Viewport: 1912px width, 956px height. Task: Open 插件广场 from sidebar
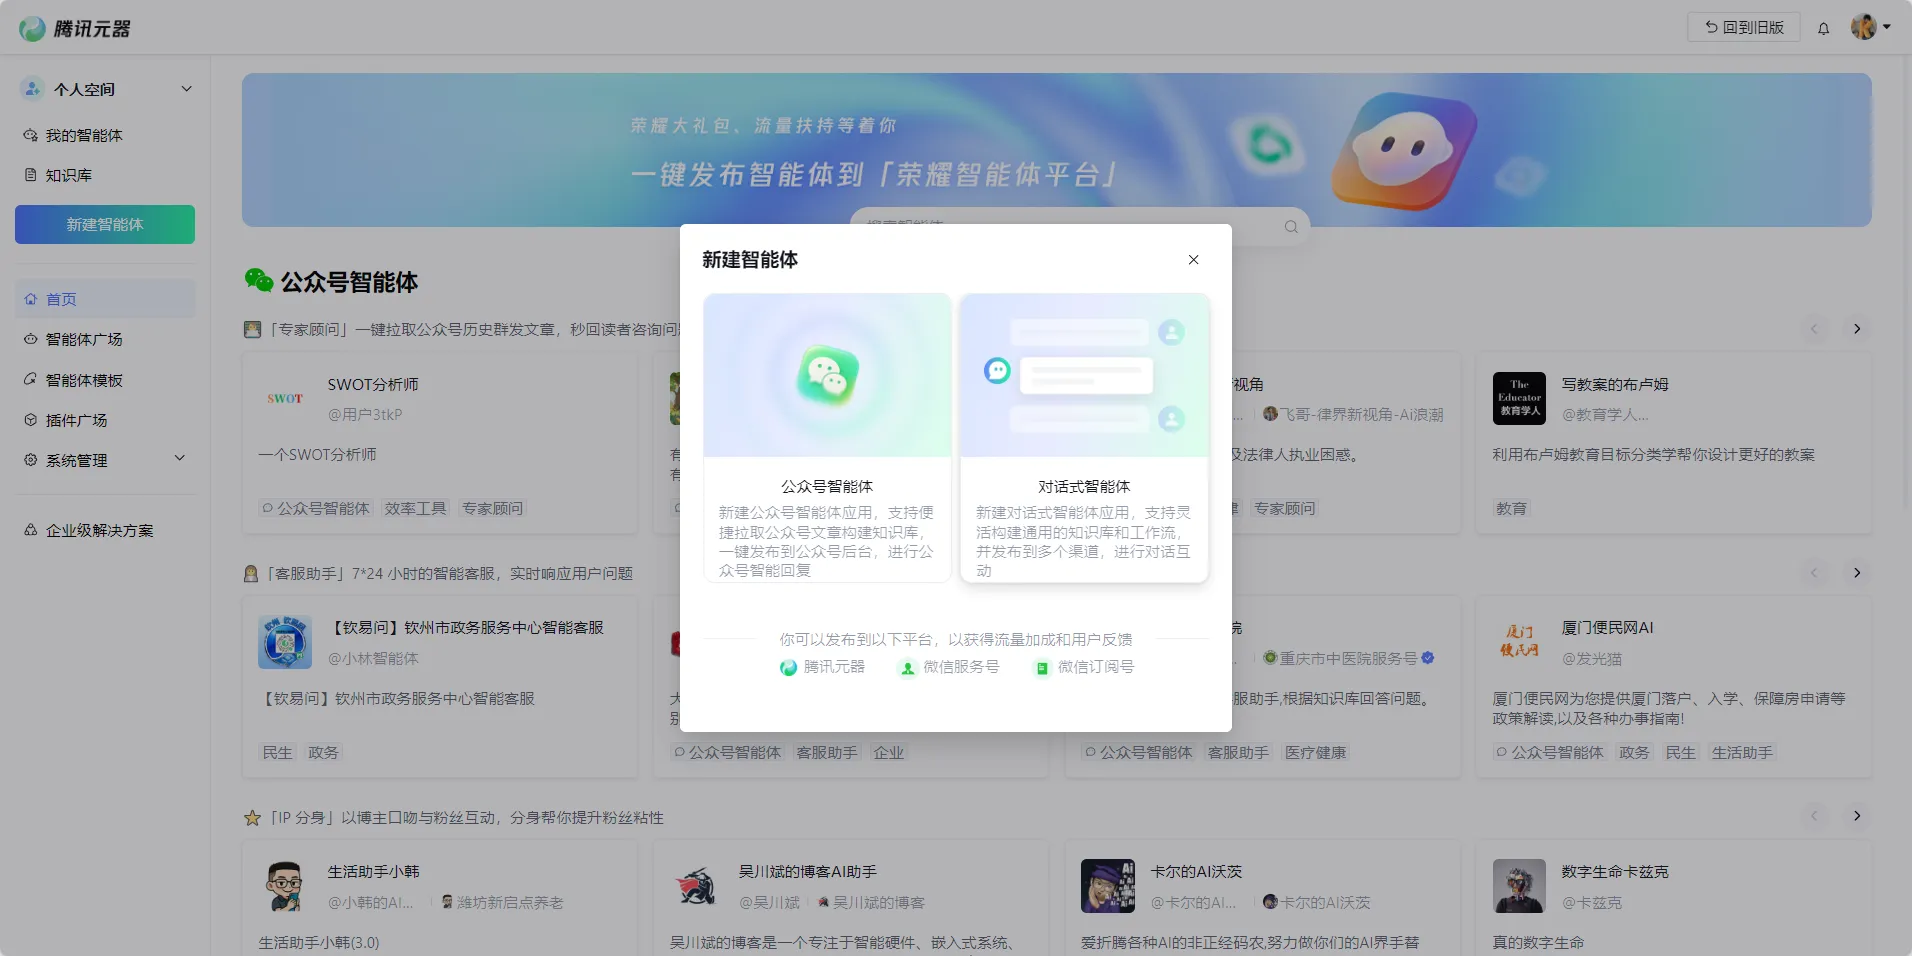tap(76, 420)
